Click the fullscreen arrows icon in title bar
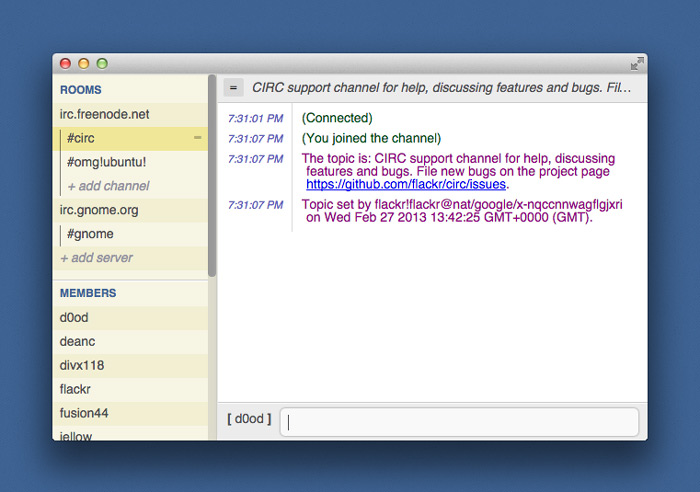700x492 pixels. pyautogui.click(x=637, y=63)
